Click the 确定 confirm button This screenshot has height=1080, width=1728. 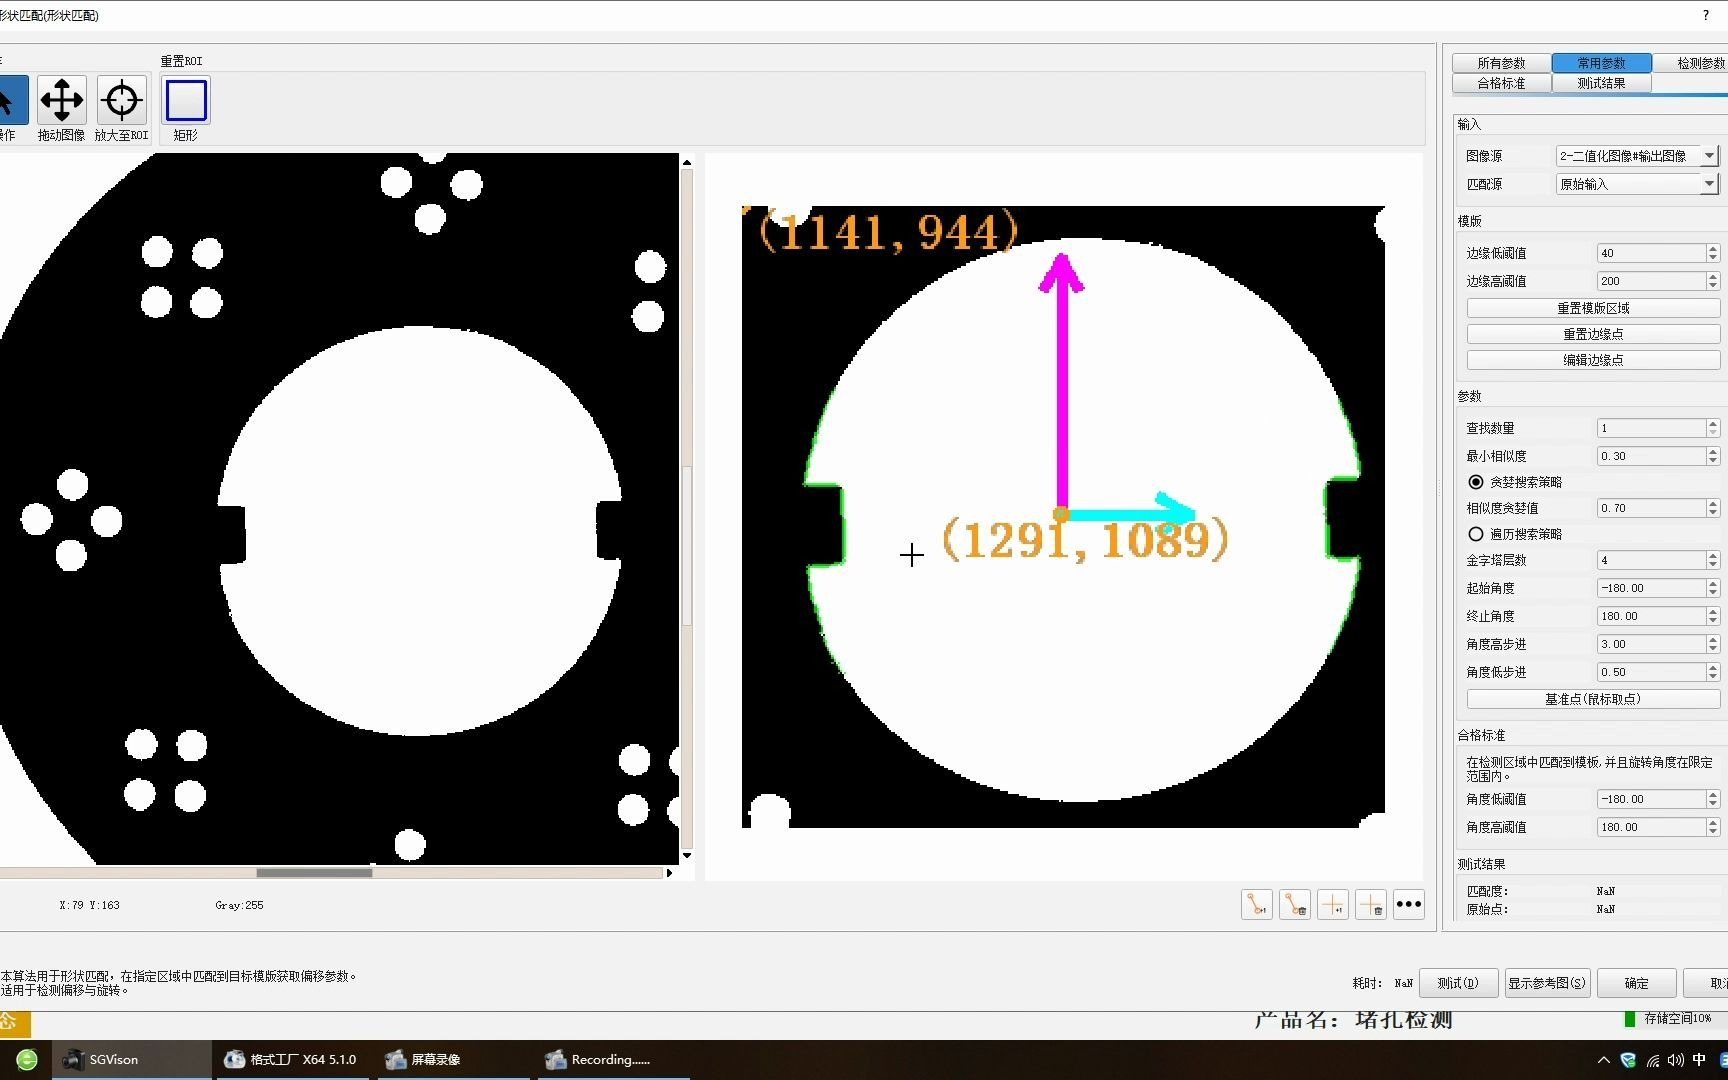click(x=1637, y=983)
